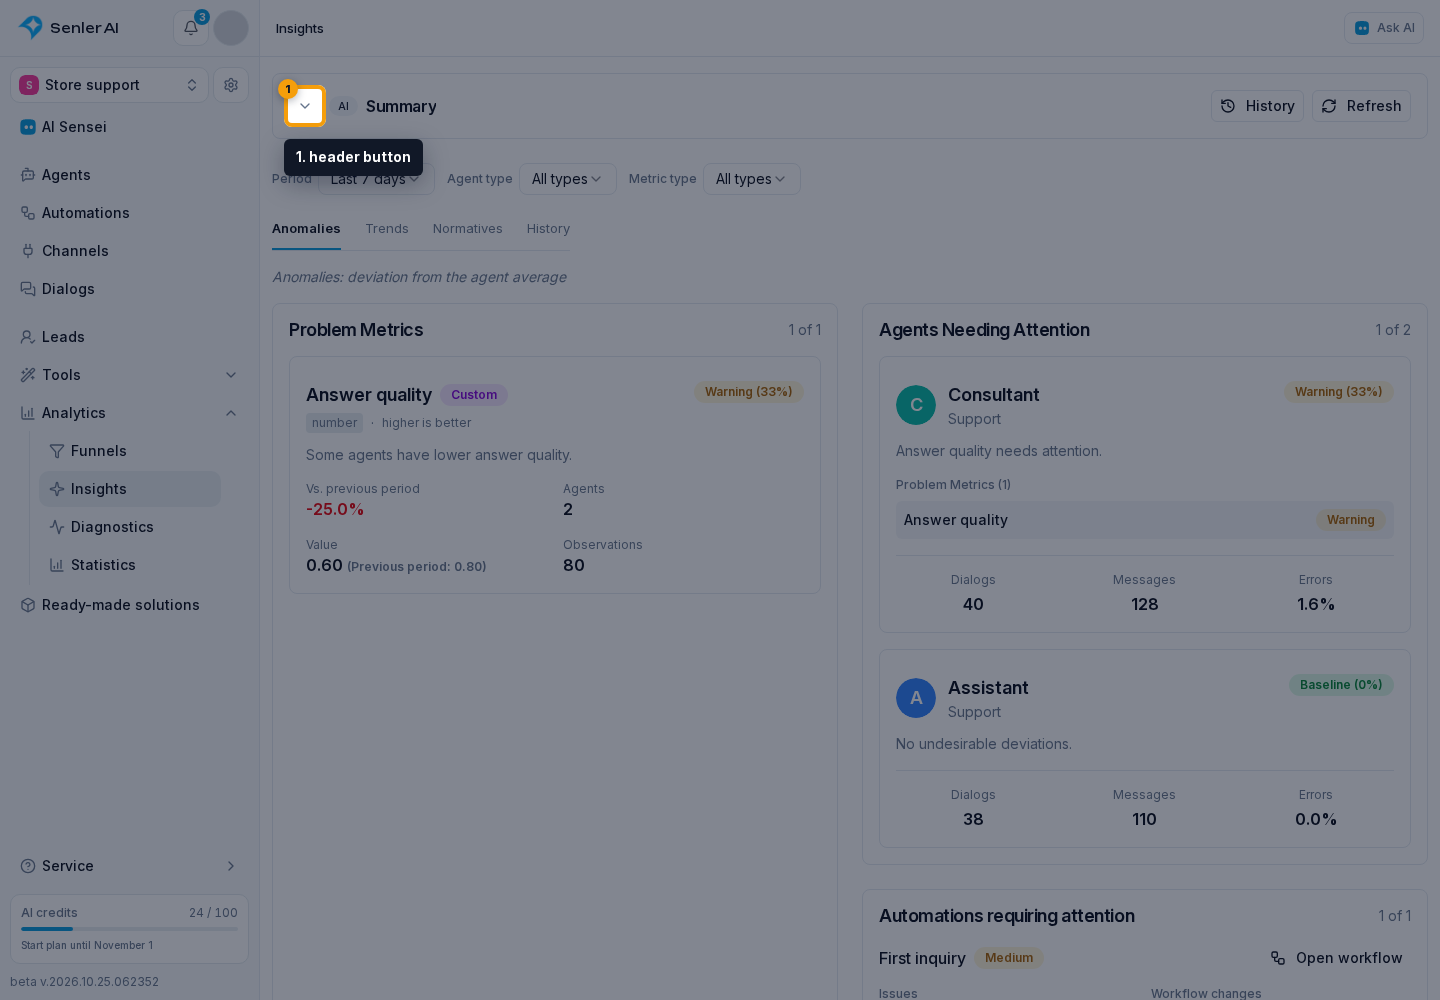The image size is (1440, 1000).
Task: Click the AI credits progress bar
Action: pyautogui.click(x=129, y=929)
